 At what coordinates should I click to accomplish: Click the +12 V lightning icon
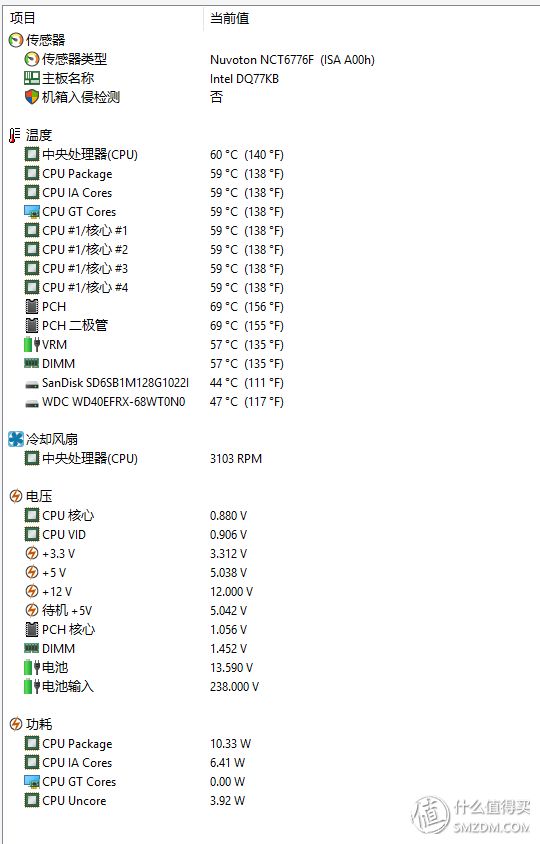[x=32, y=591]
